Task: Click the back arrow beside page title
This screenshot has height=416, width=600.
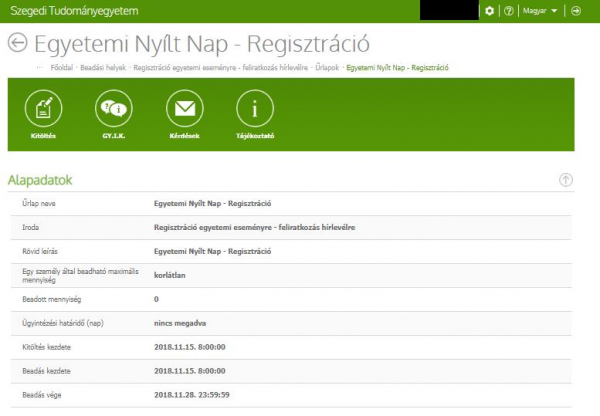Action: (x=17, y=42)
